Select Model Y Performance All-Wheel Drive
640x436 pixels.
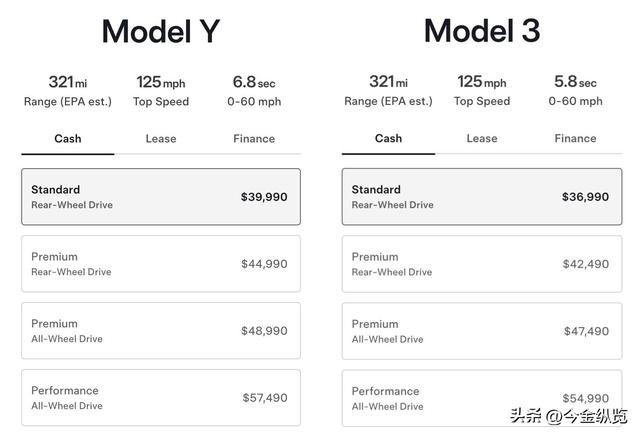pyautogui.click(x=161, y=398)
